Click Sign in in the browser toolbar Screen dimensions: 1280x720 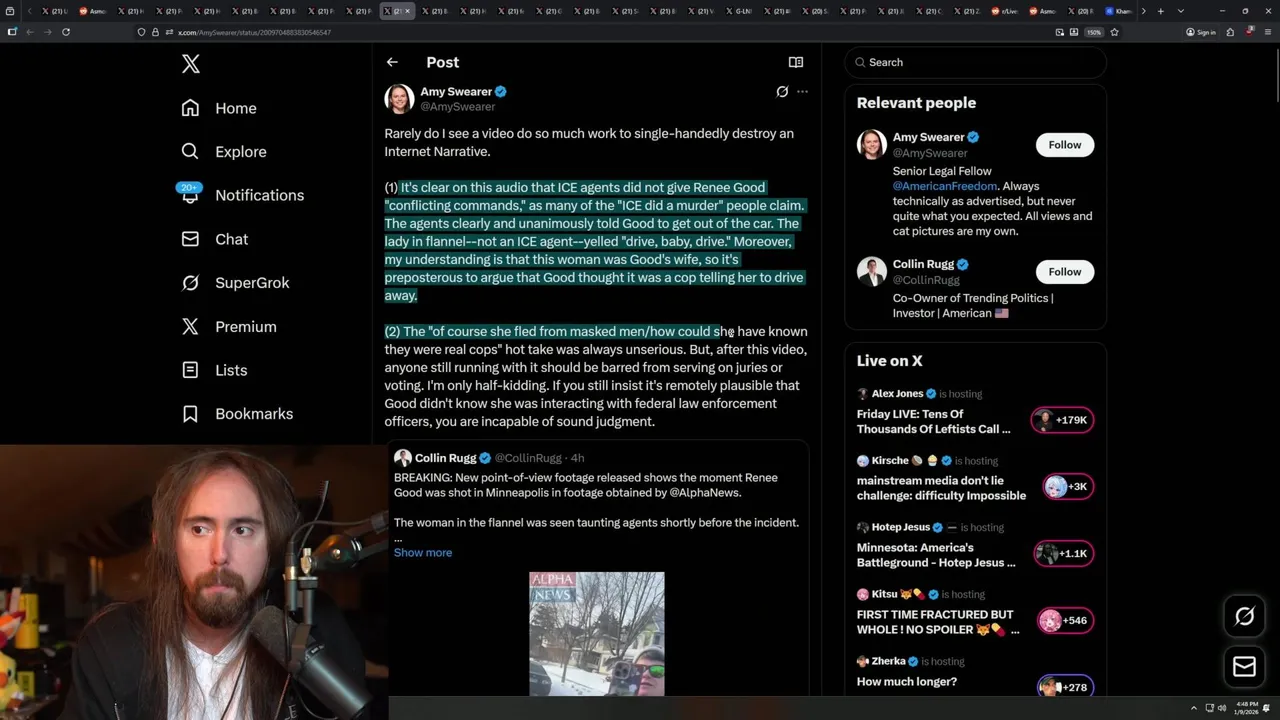point(1201,32)
